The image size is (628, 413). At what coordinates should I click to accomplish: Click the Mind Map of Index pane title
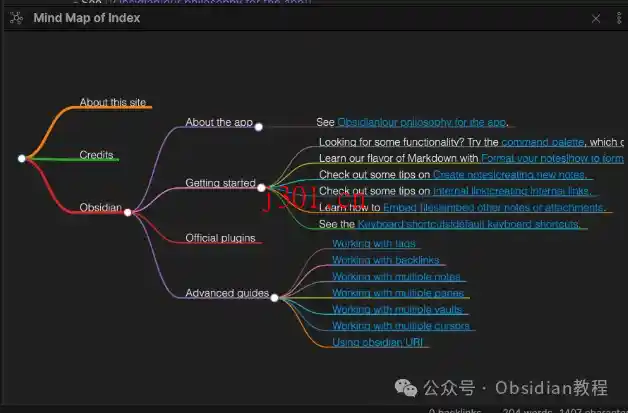(87, 18)
